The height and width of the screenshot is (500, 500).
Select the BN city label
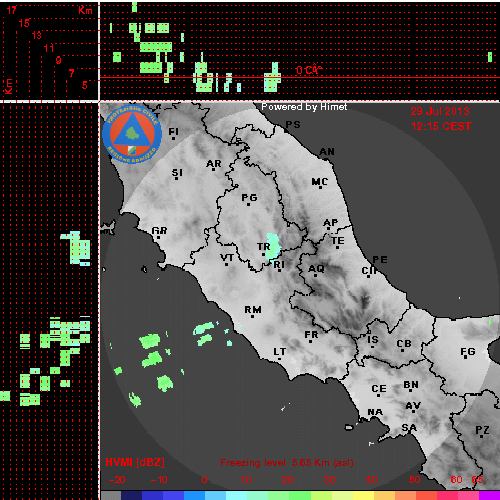pos(411,385)
